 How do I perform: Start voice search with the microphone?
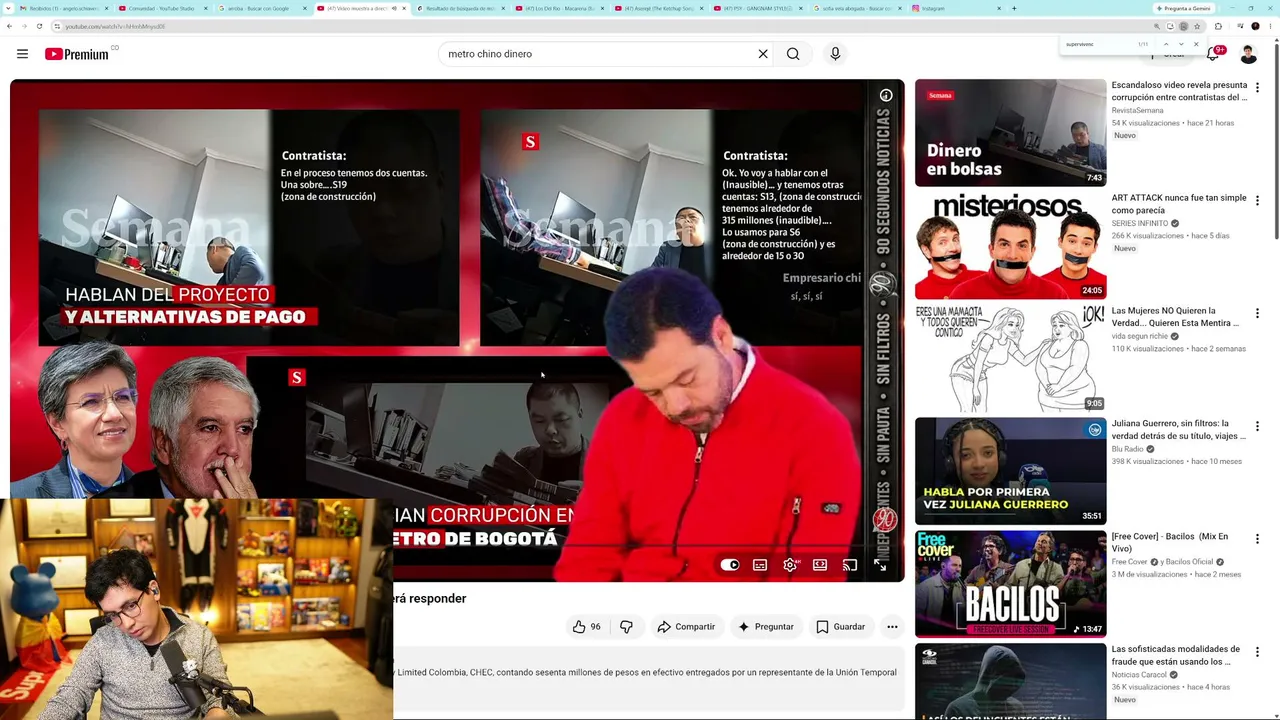(835, 54)
